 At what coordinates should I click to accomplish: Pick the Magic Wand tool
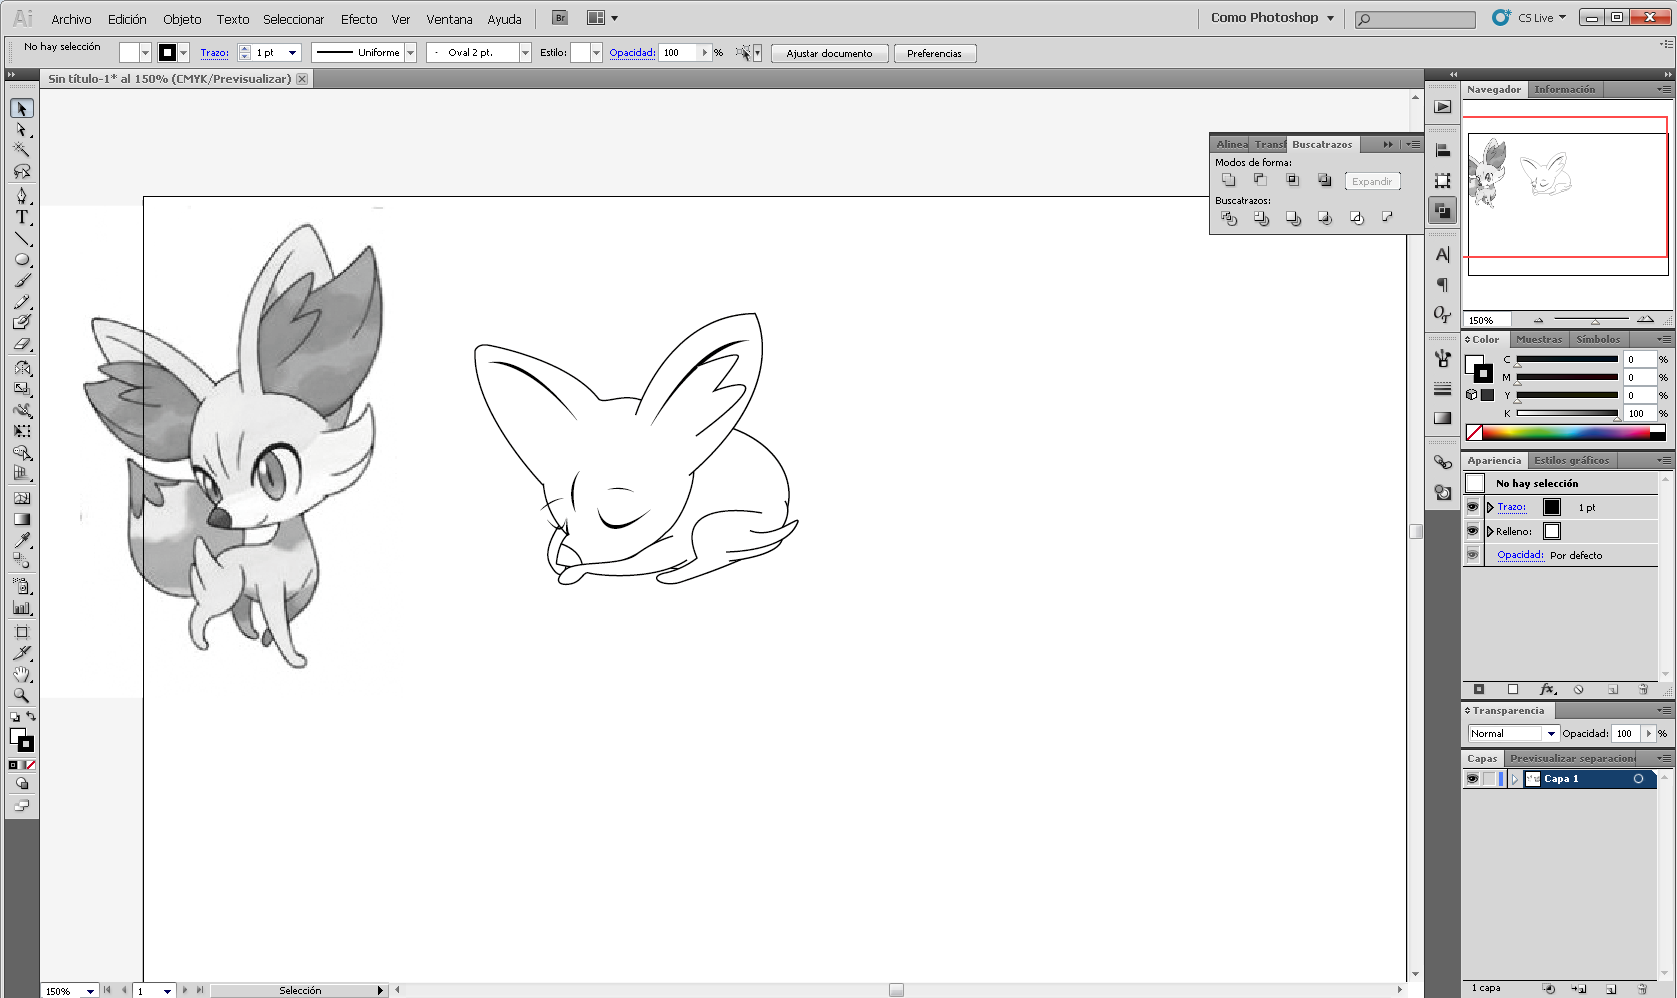pyautogui.click(x=21, y=150)
